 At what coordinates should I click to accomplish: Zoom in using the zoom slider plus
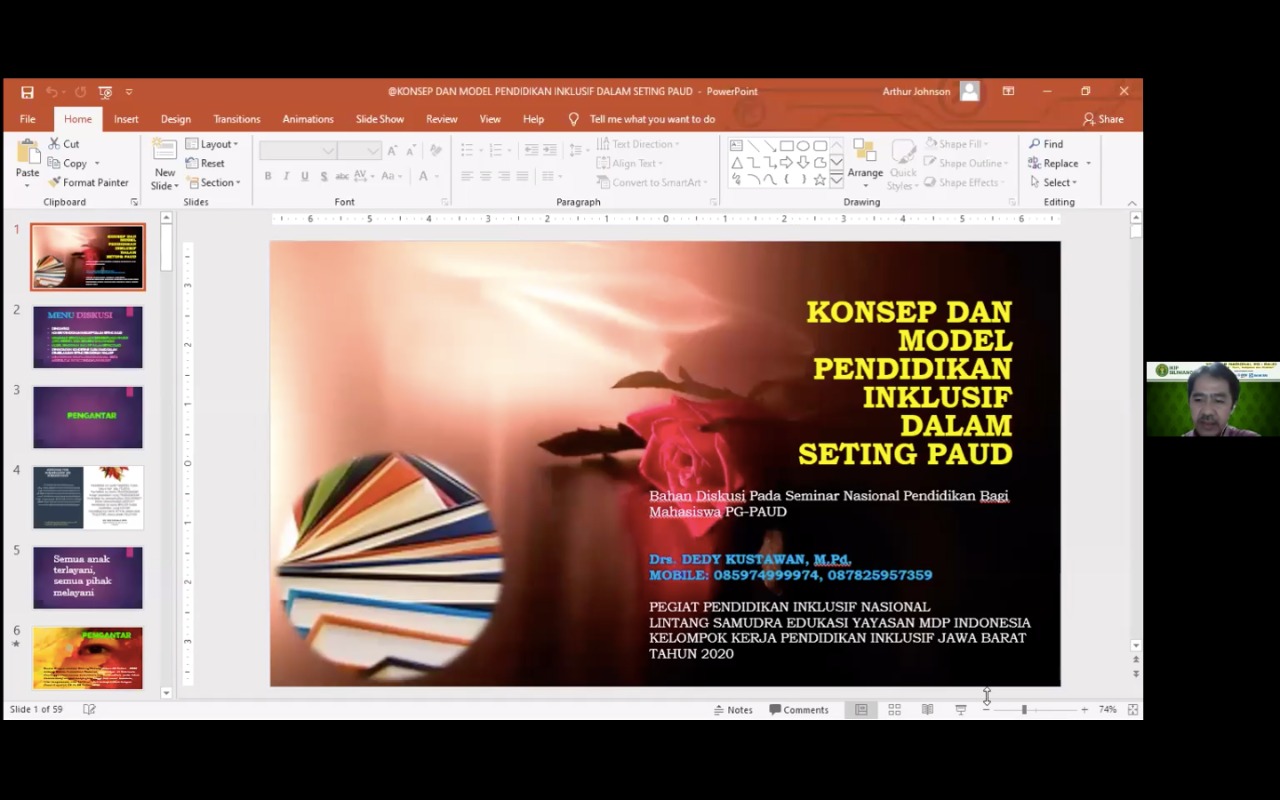(x=1084, y=709)
